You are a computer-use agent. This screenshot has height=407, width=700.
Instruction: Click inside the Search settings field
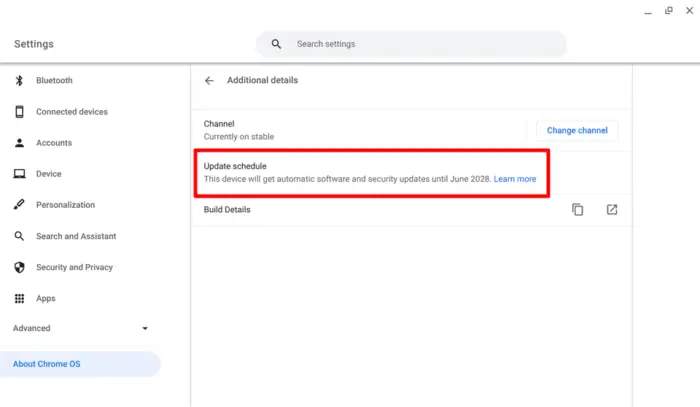(411, 44)
